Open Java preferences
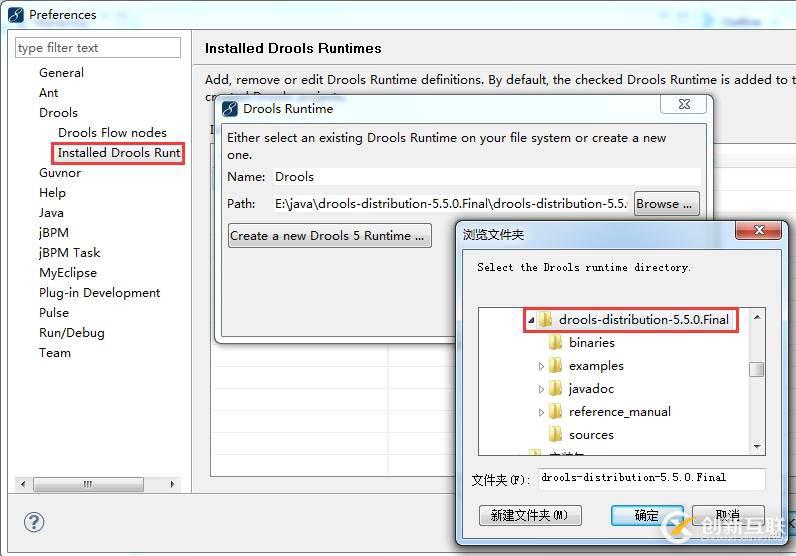Image resolution: width=796 pixels, height=556 pixels. pos(51,213)
